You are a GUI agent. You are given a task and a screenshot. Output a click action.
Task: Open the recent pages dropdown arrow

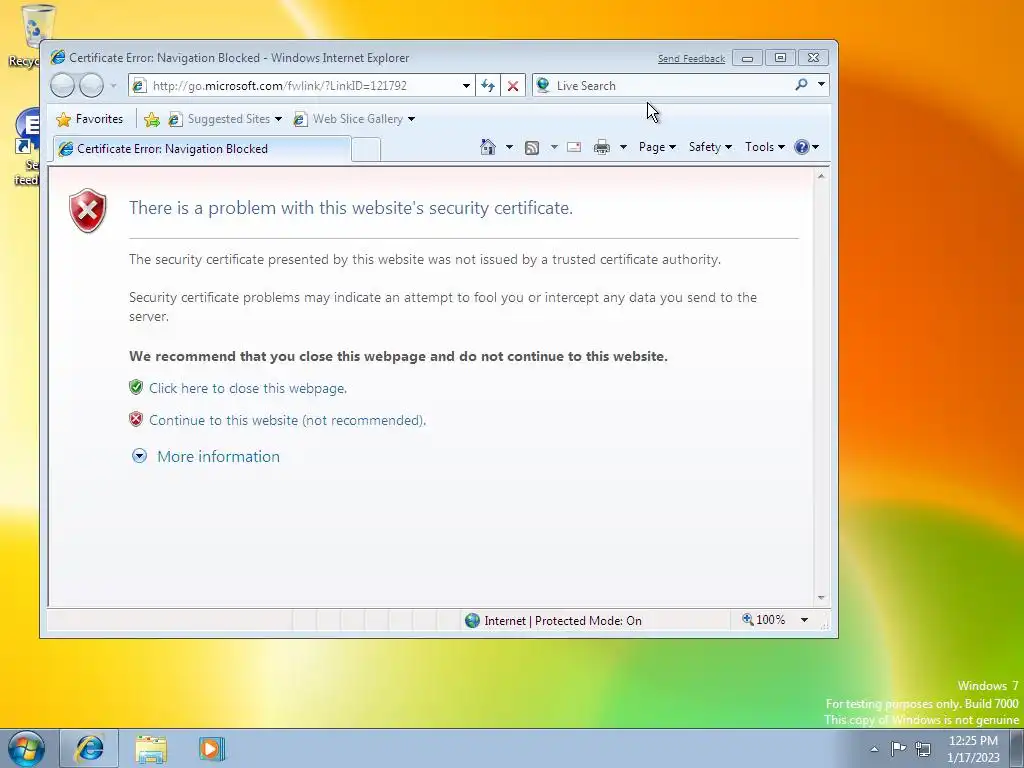113,86
